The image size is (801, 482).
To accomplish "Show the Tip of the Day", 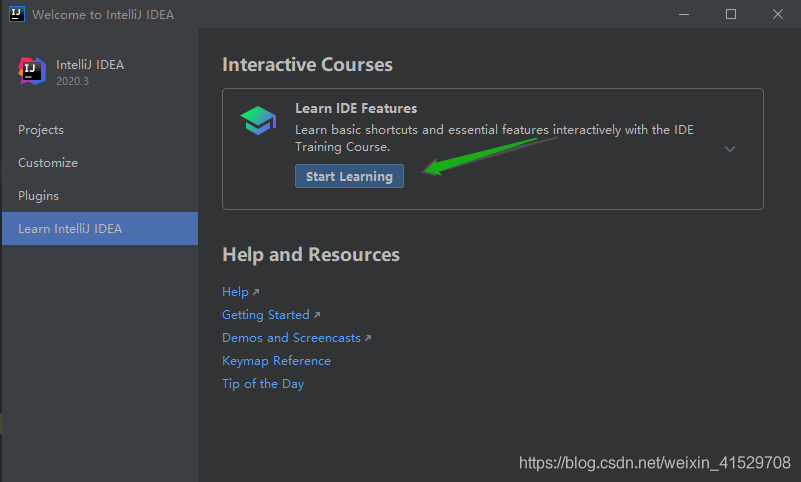I will click(263, 384).
